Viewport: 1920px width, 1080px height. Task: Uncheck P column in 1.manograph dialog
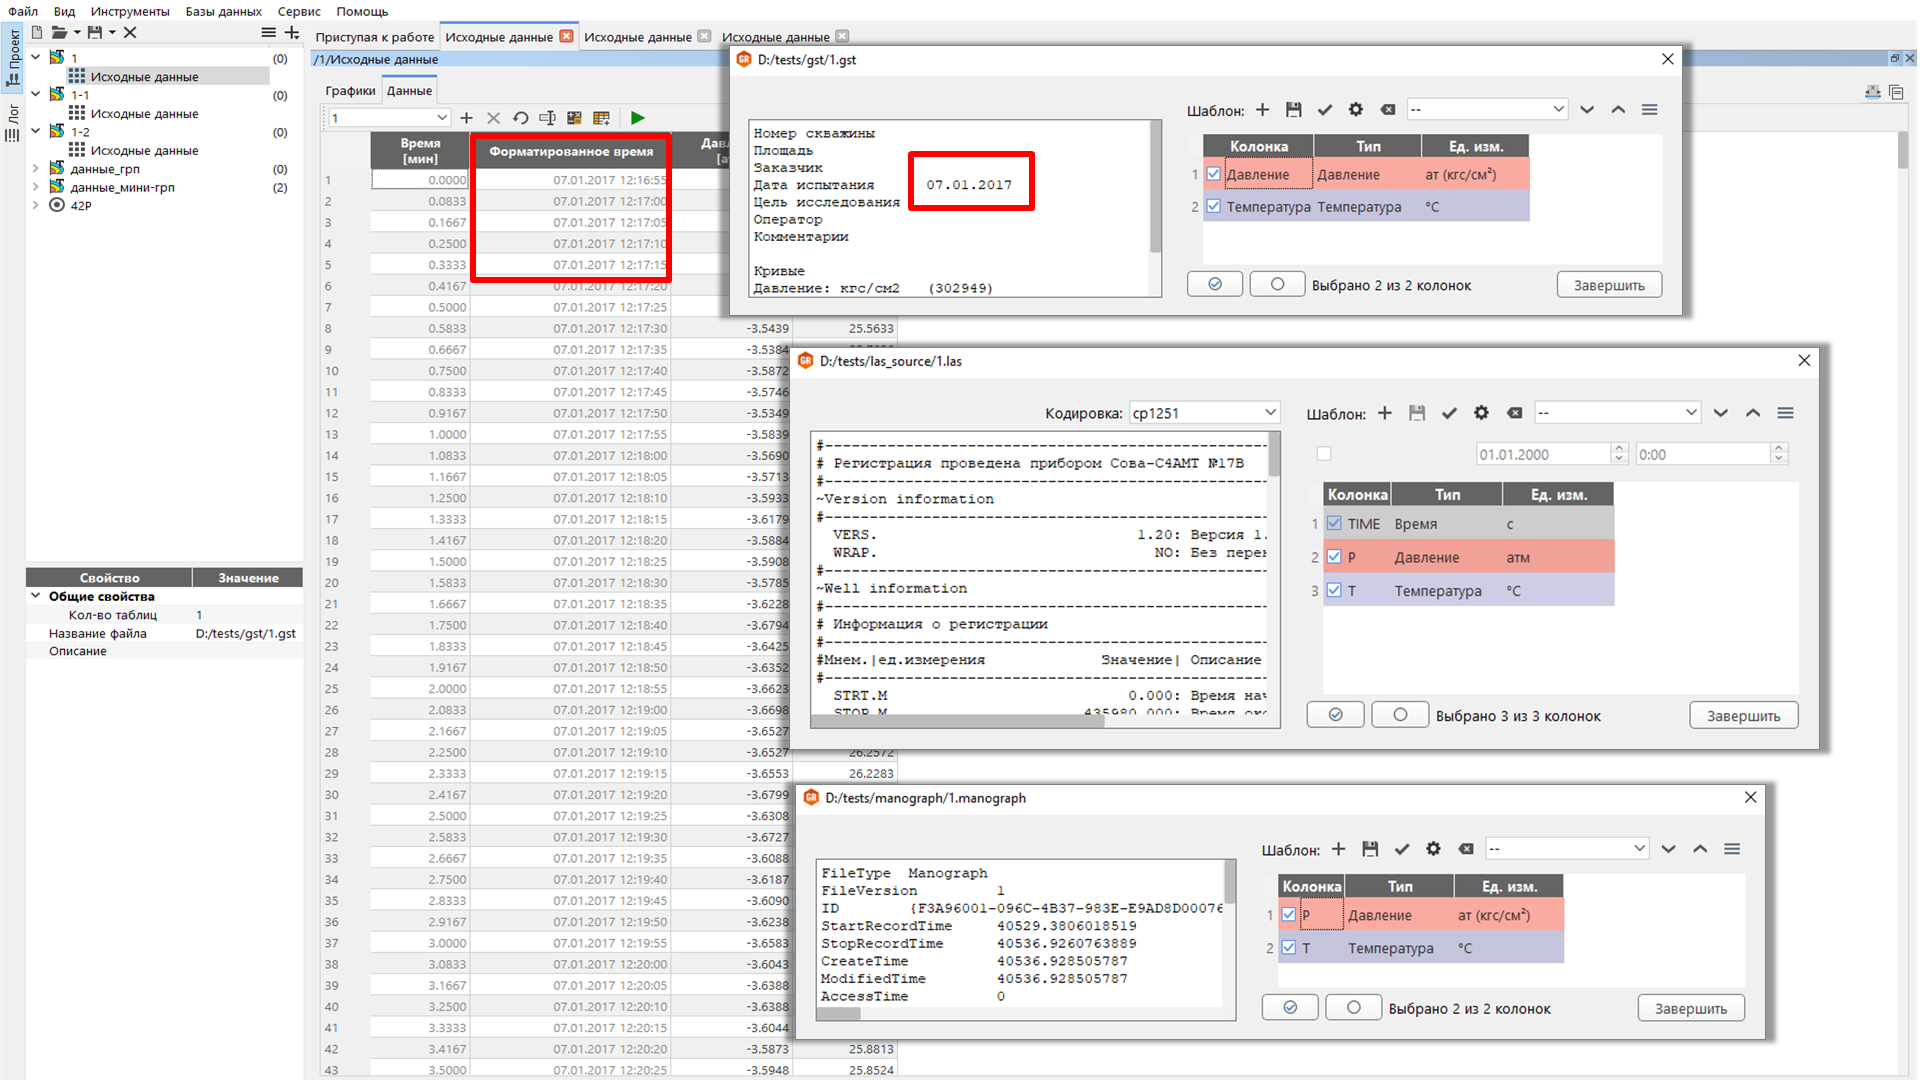[x=1289, y=915]
